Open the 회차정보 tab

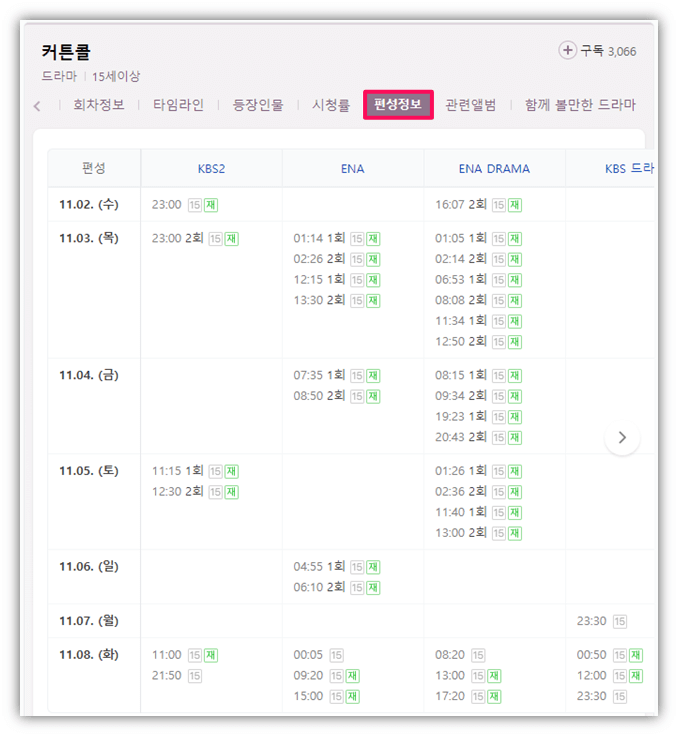tap(99, 105)
